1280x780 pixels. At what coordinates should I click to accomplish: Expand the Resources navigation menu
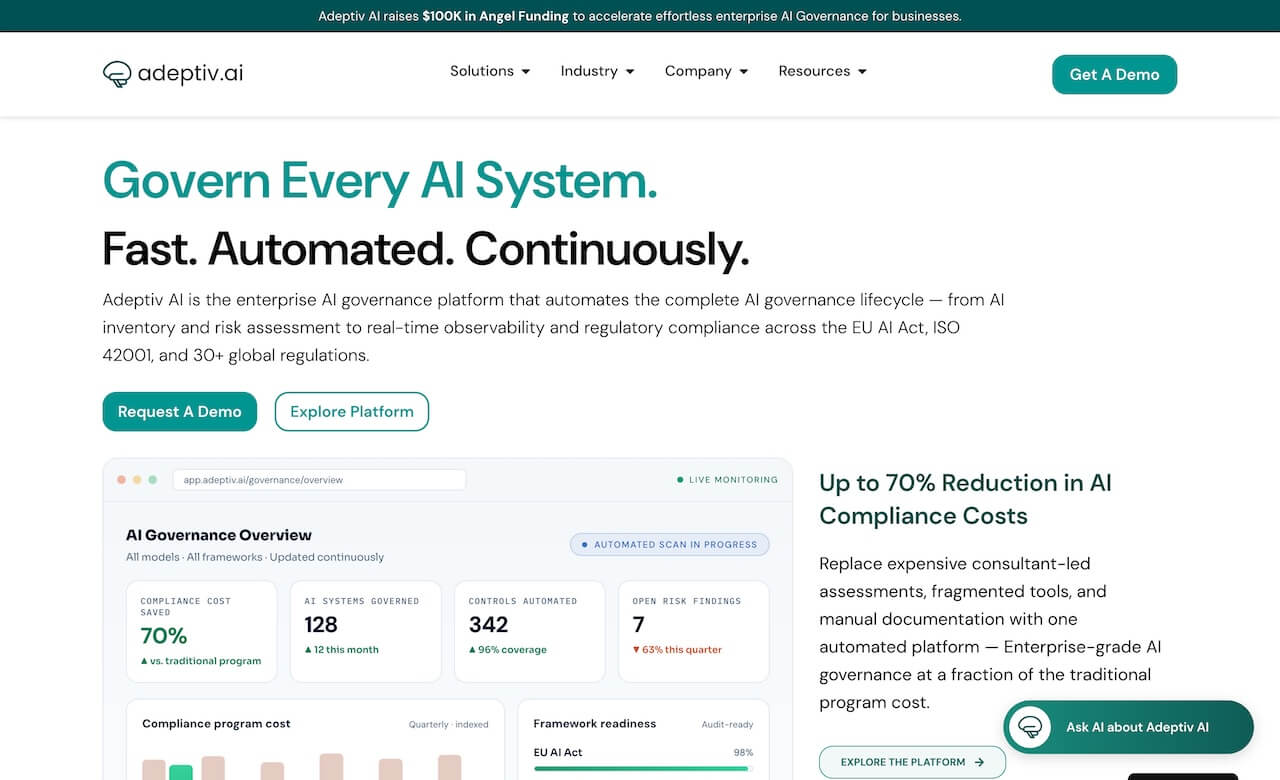pyautogui.click(x=822, y=71)
